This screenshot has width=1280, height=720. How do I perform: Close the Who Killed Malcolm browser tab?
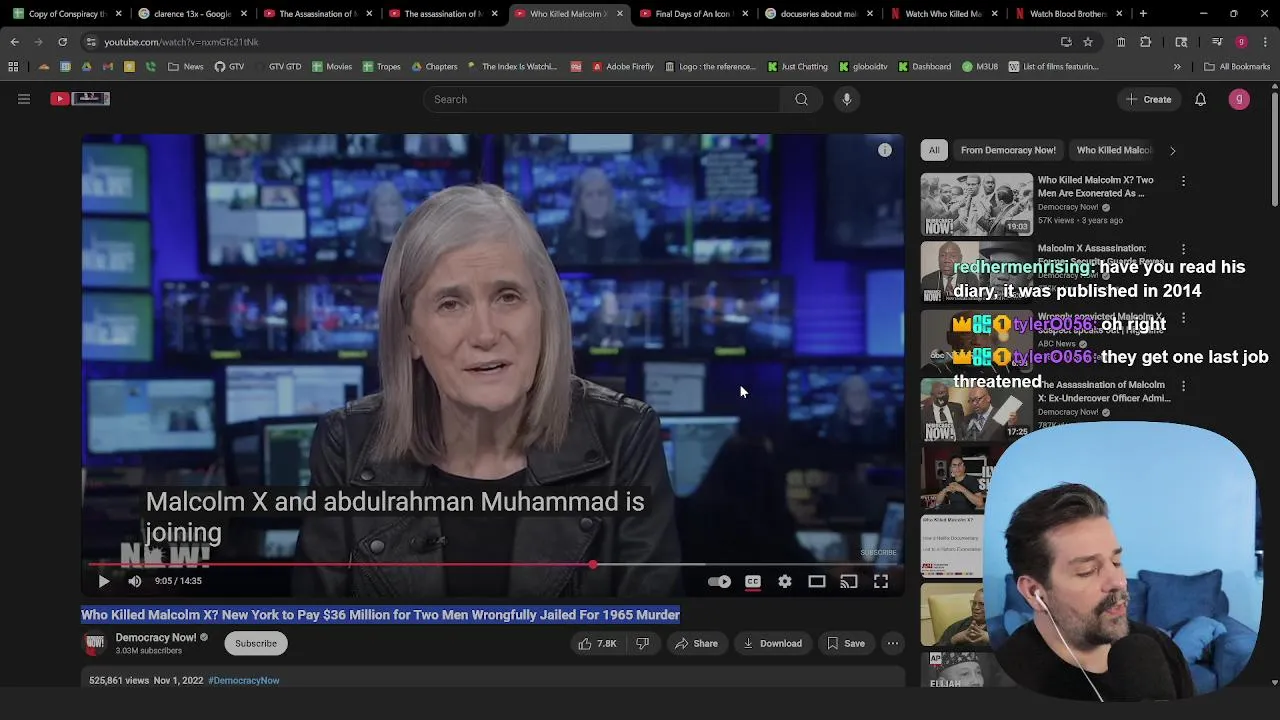point(619,14)
